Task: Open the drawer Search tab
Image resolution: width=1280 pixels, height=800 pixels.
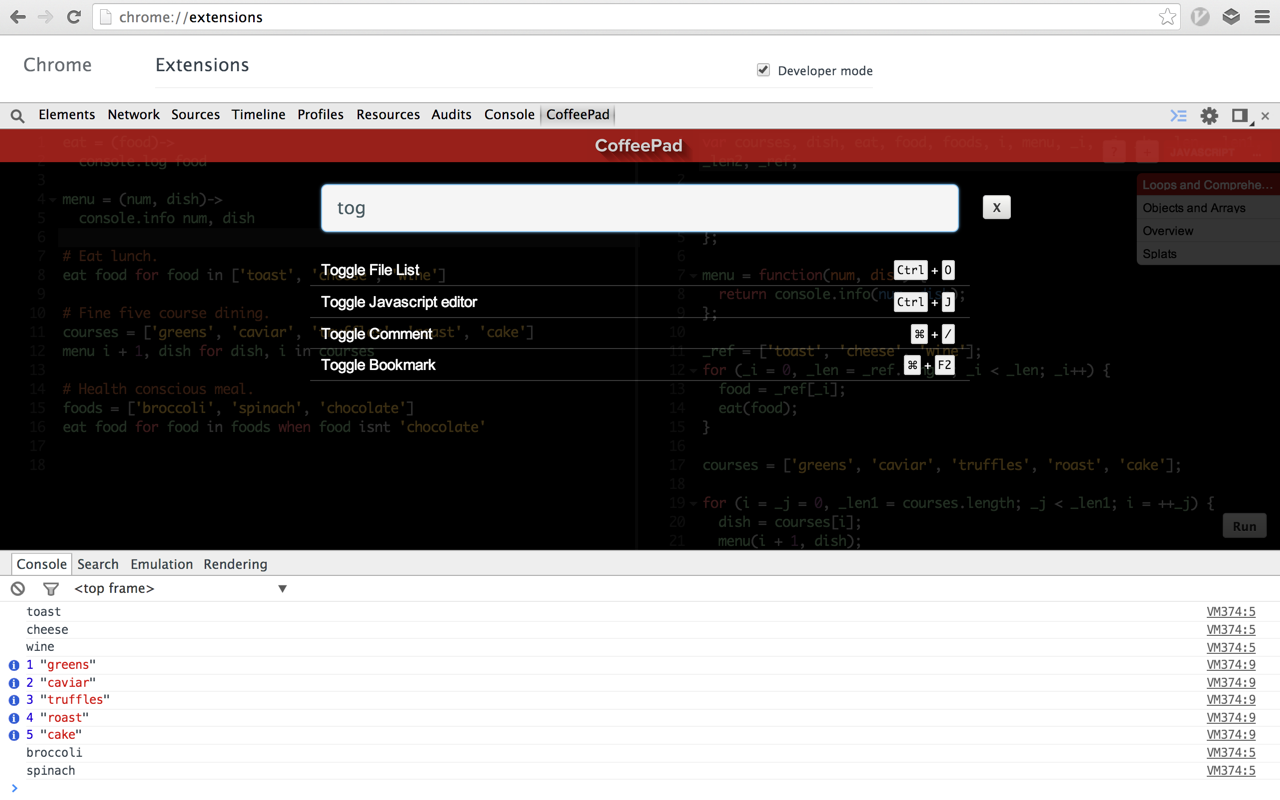Action: 98,564
